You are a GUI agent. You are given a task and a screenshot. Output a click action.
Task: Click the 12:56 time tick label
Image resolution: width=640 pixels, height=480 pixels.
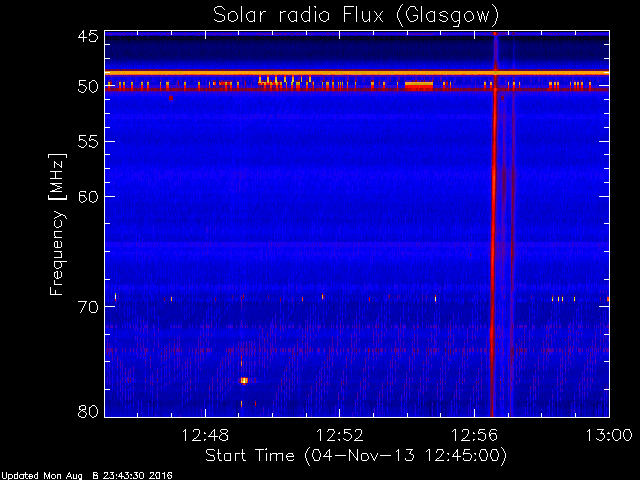coord(474,436)
